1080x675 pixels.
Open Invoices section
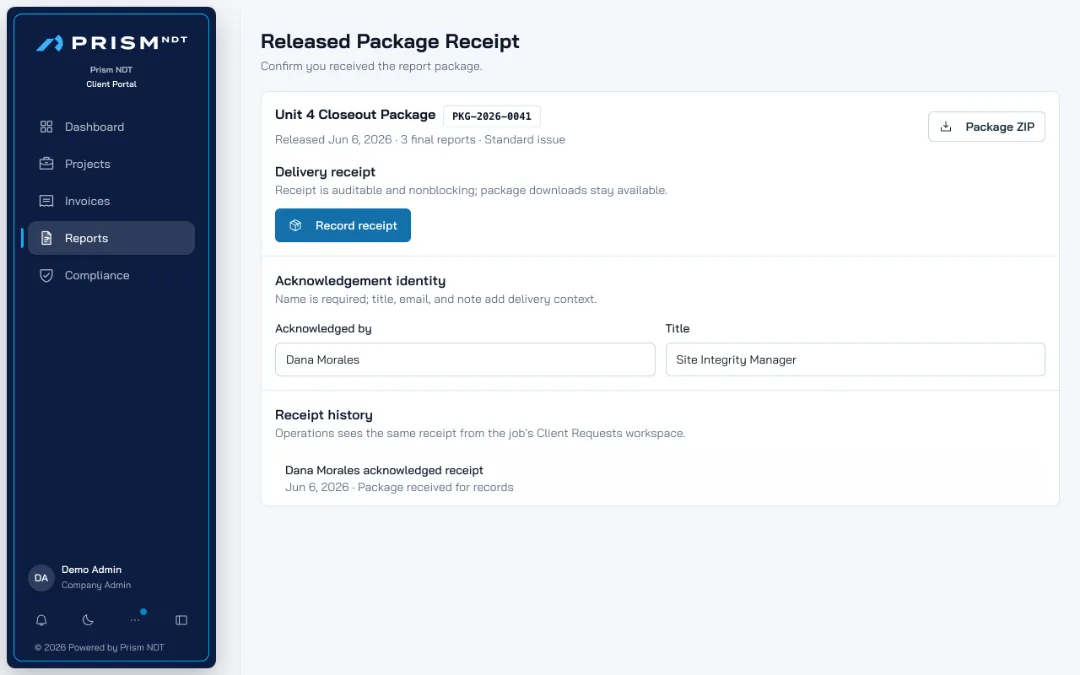pos(112,201)
